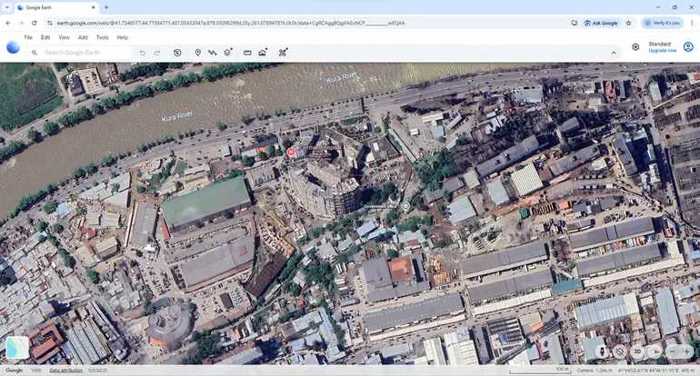Reload the current page
The height and width of the screenshot is (376, 700).
point(34,23)
